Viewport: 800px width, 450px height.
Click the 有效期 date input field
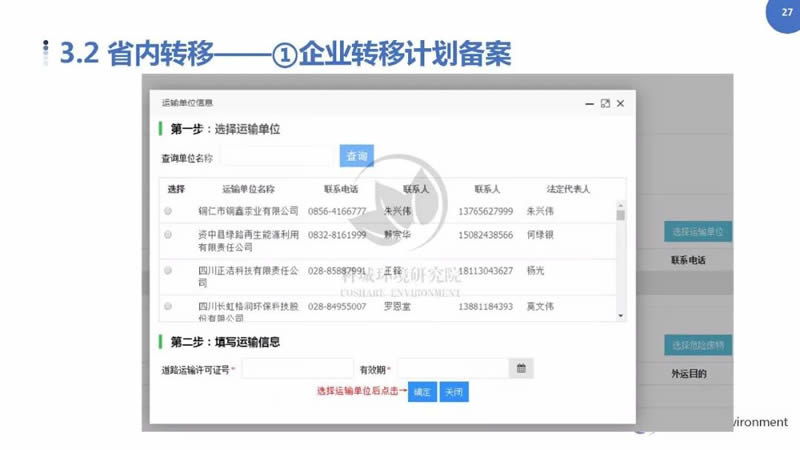[453, 369]
